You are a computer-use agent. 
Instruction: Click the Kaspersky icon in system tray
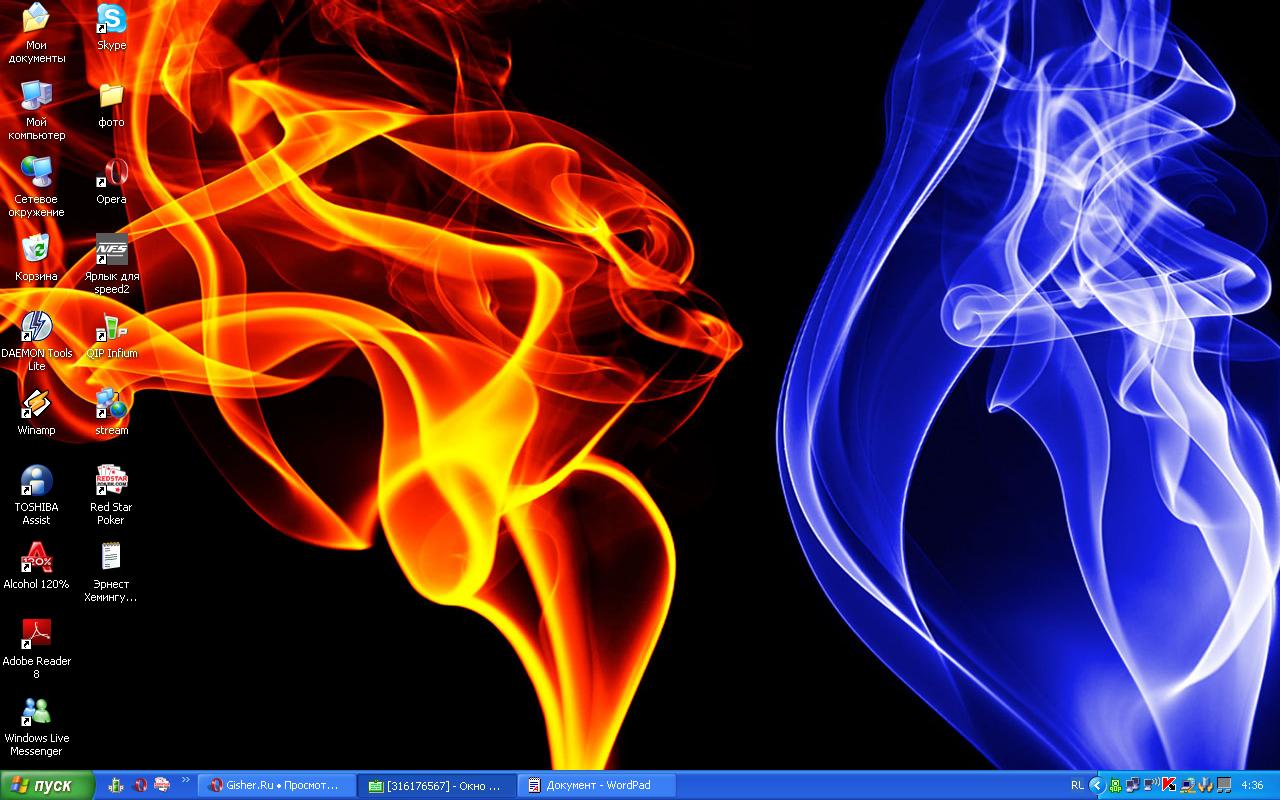[1168, 785]
